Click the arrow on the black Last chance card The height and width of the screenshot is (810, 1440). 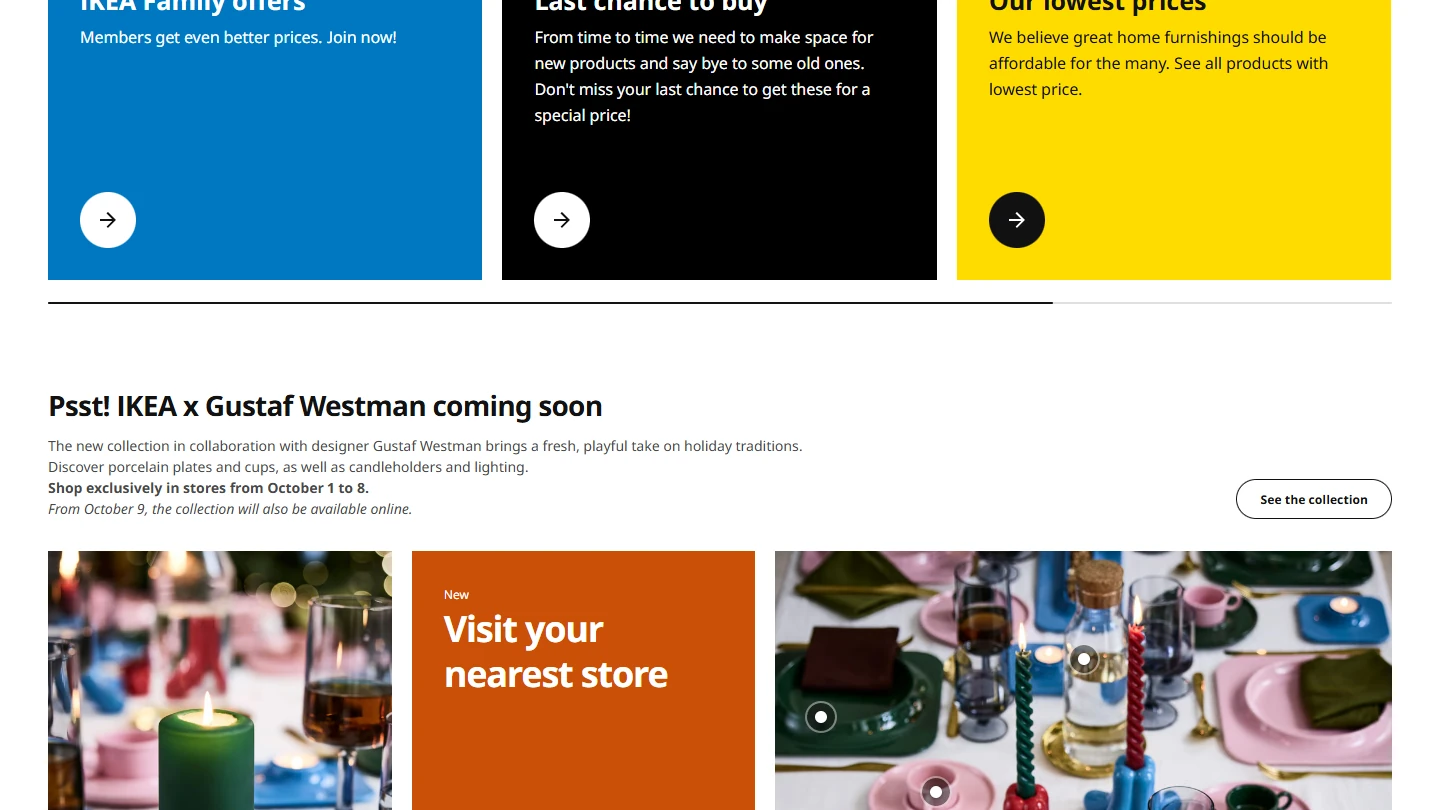point(562,220)
